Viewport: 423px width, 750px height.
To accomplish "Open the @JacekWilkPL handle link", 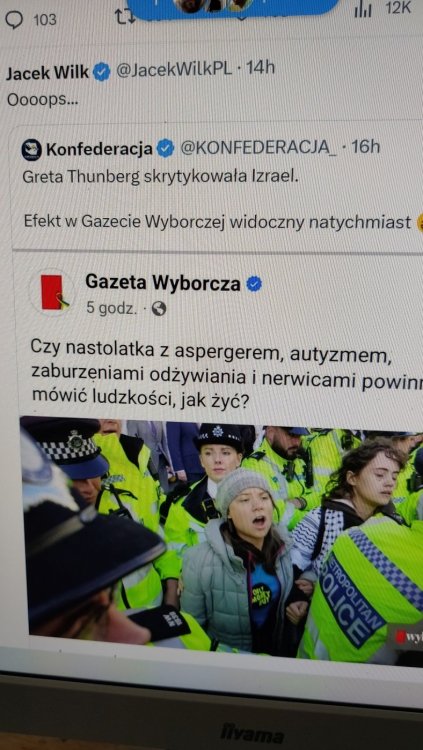I will coord(174,69).
